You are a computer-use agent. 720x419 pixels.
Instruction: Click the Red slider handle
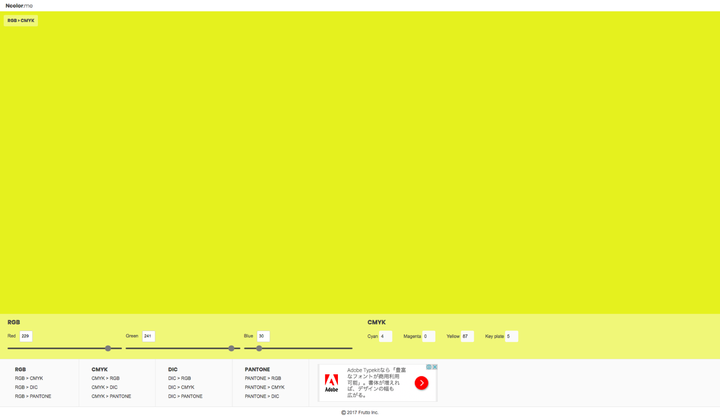(x=108, y=348)
